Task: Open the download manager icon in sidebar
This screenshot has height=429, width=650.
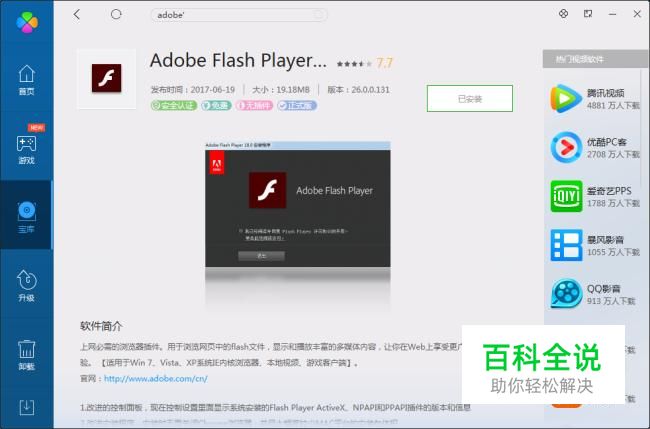Action: (x=27, y=407)
